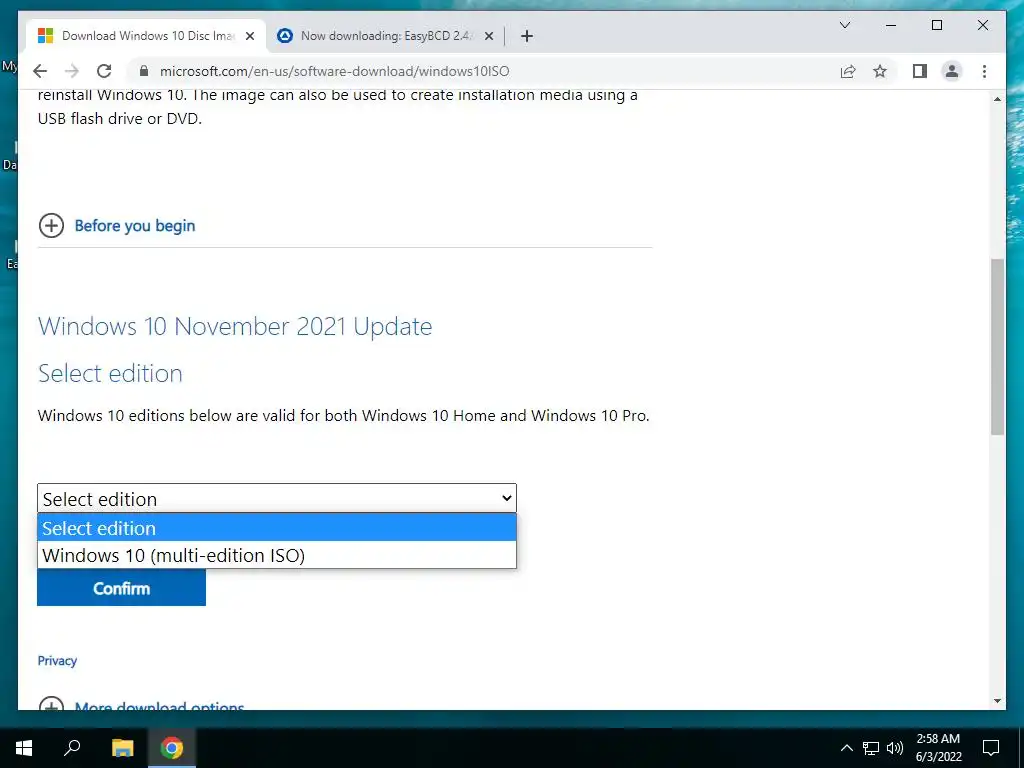Open the Privacy link
The image size is (1024, 768).
coord(57,660)
